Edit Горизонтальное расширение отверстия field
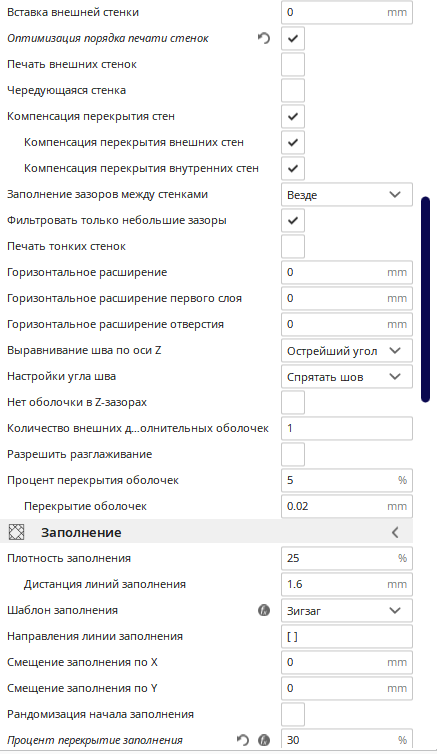This screenshot has height=754, width=437. click(347, 324)
